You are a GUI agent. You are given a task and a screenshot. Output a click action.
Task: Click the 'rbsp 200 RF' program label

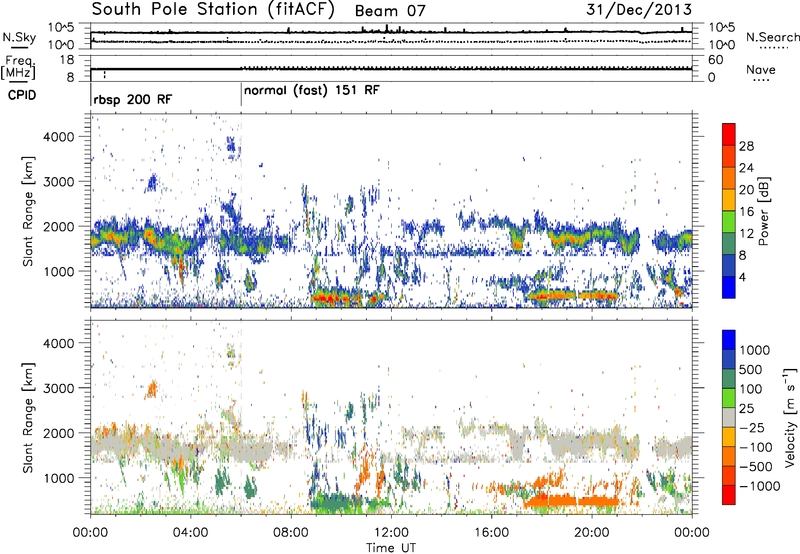(133, 99)
